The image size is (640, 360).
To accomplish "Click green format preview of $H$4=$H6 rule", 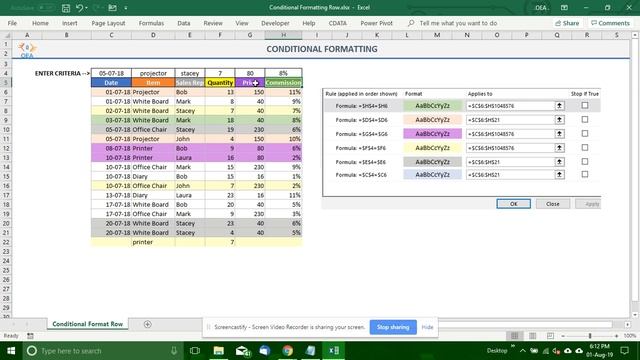I will click(x=432, y=106).
